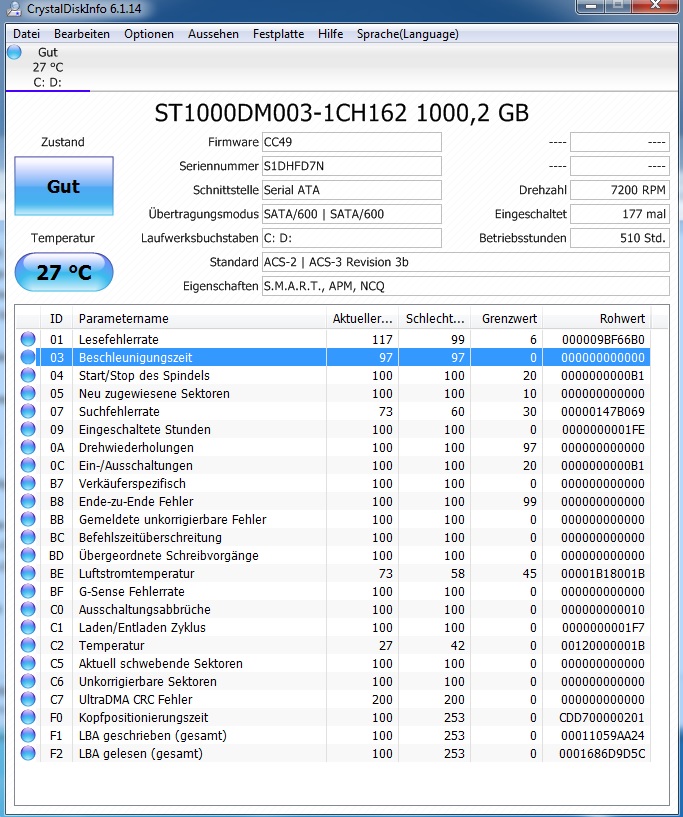
Task: Open the Datei menu
Action: coord(26,34)
